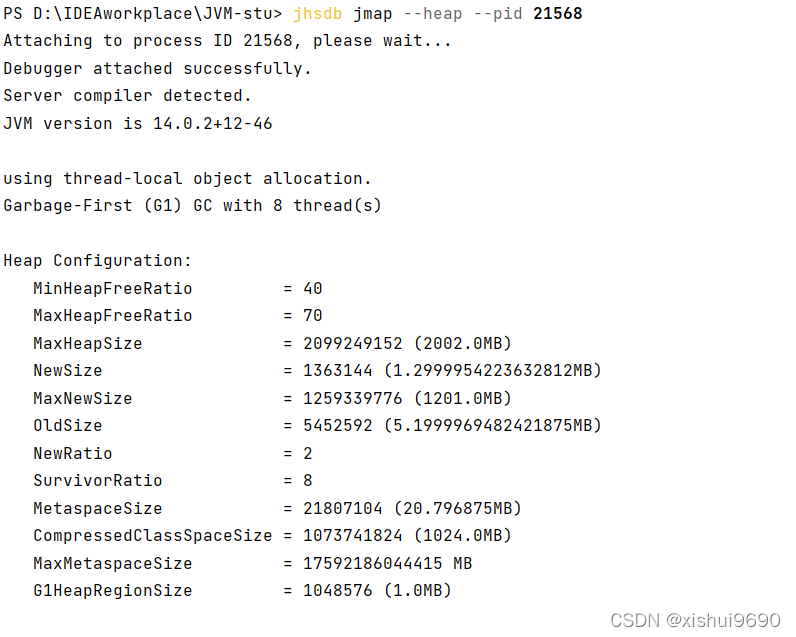Click the OldSize value 5452592
This screenshot has width=796, height=637.
point(338,425)
